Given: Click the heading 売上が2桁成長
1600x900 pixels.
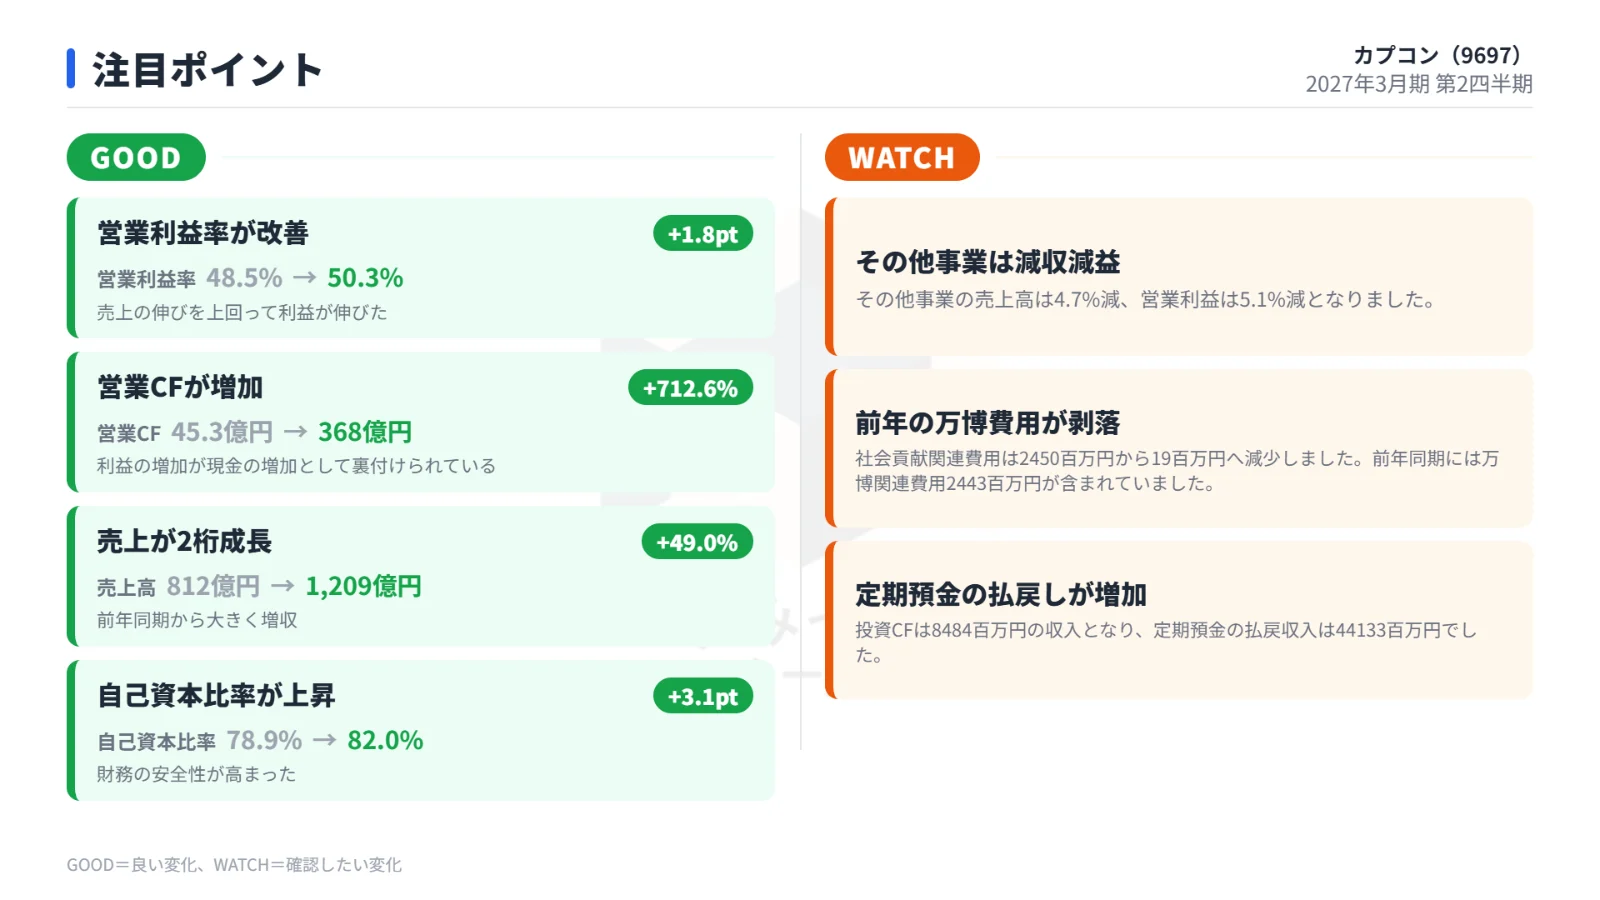Looking at the screenshot, I should click(185, 541).
